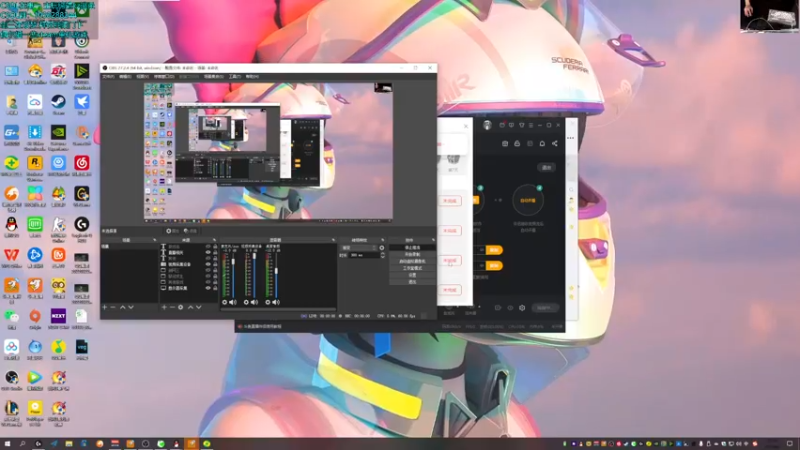Open the 工具 menu in OBS
Image resolution: width=800 pixels, height=450 pixels.
click(235, 77)
